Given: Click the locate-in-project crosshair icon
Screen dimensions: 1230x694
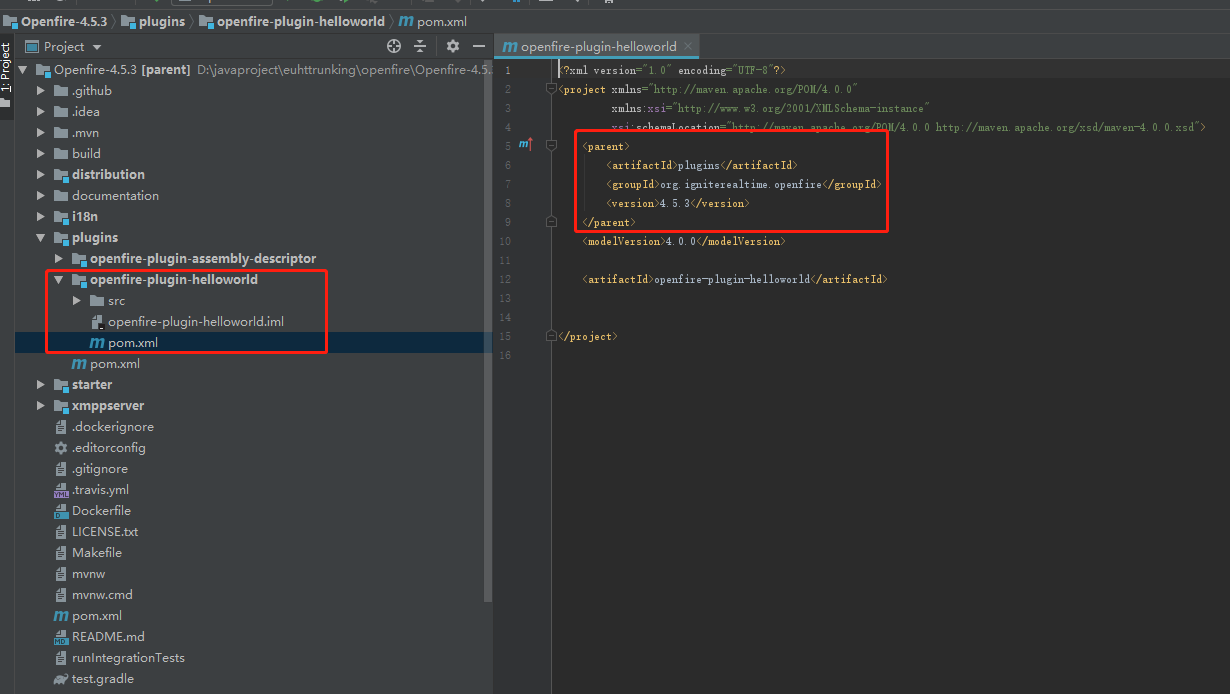Looking at the screenshot, I should [394, 46].
